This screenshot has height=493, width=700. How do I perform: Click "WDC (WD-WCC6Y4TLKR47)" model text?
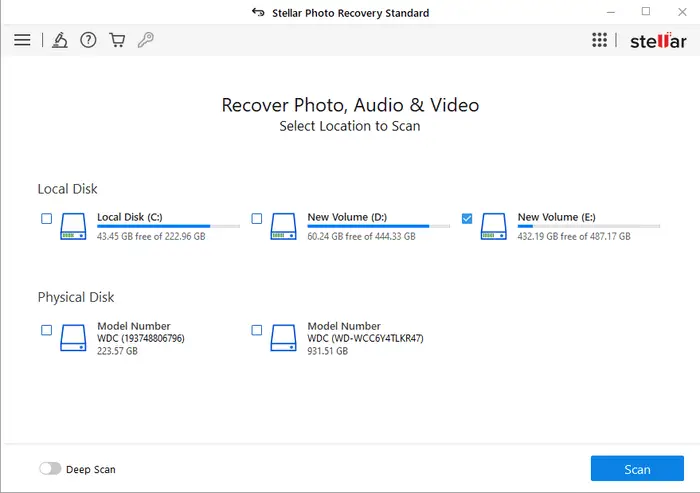click(x=366, y=338)
